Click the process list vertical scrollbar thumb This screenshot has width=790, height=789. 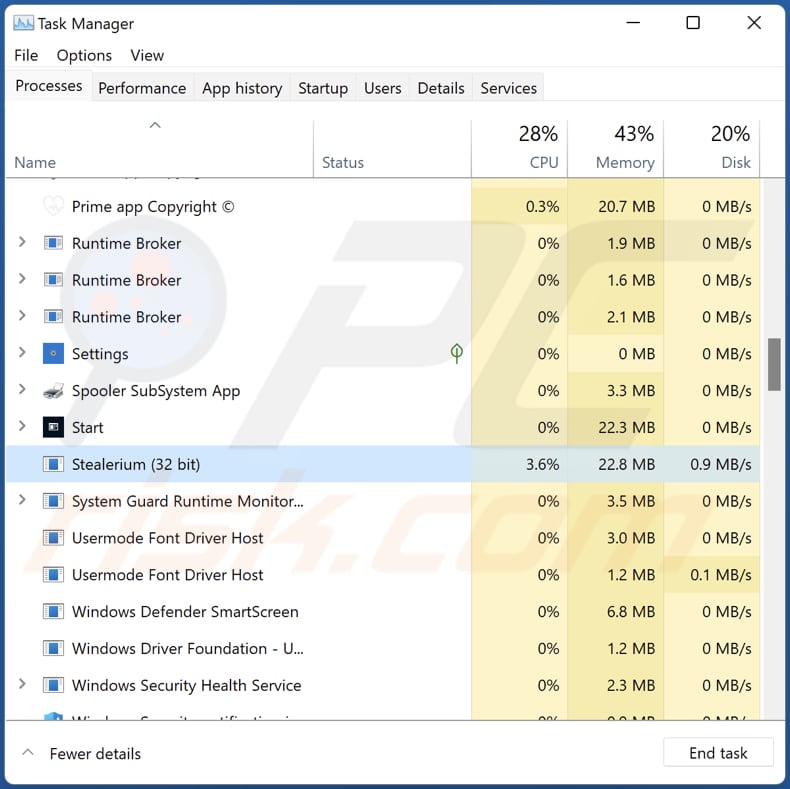(774, 364)
